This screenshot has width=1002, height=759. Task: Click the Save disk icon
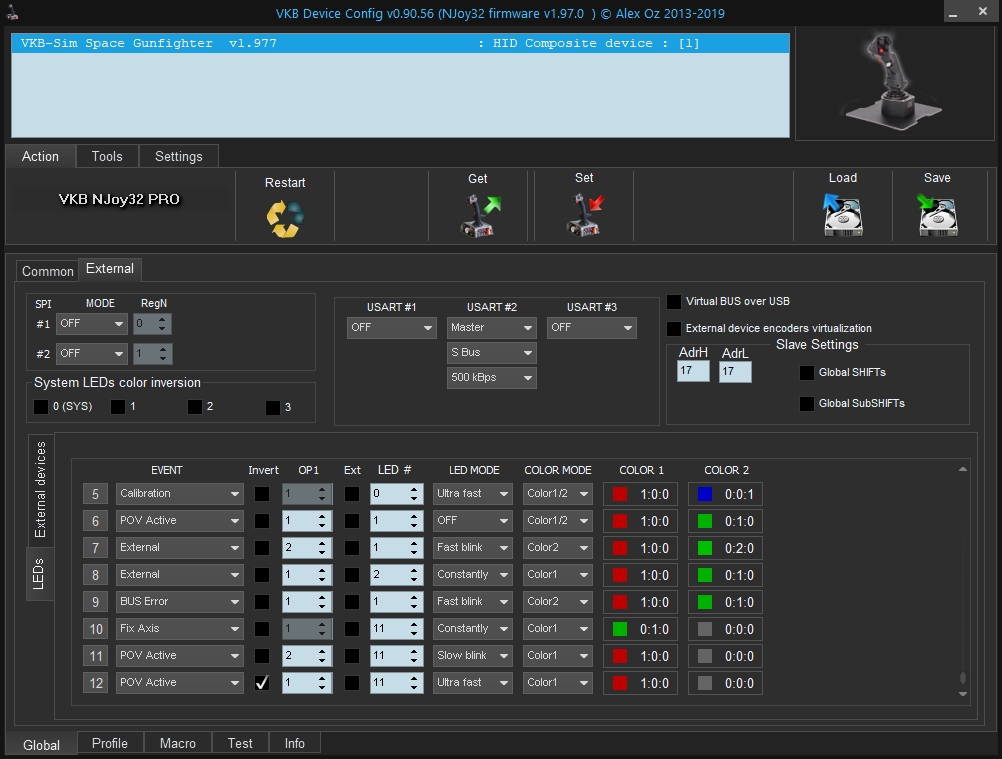[937, 215]
